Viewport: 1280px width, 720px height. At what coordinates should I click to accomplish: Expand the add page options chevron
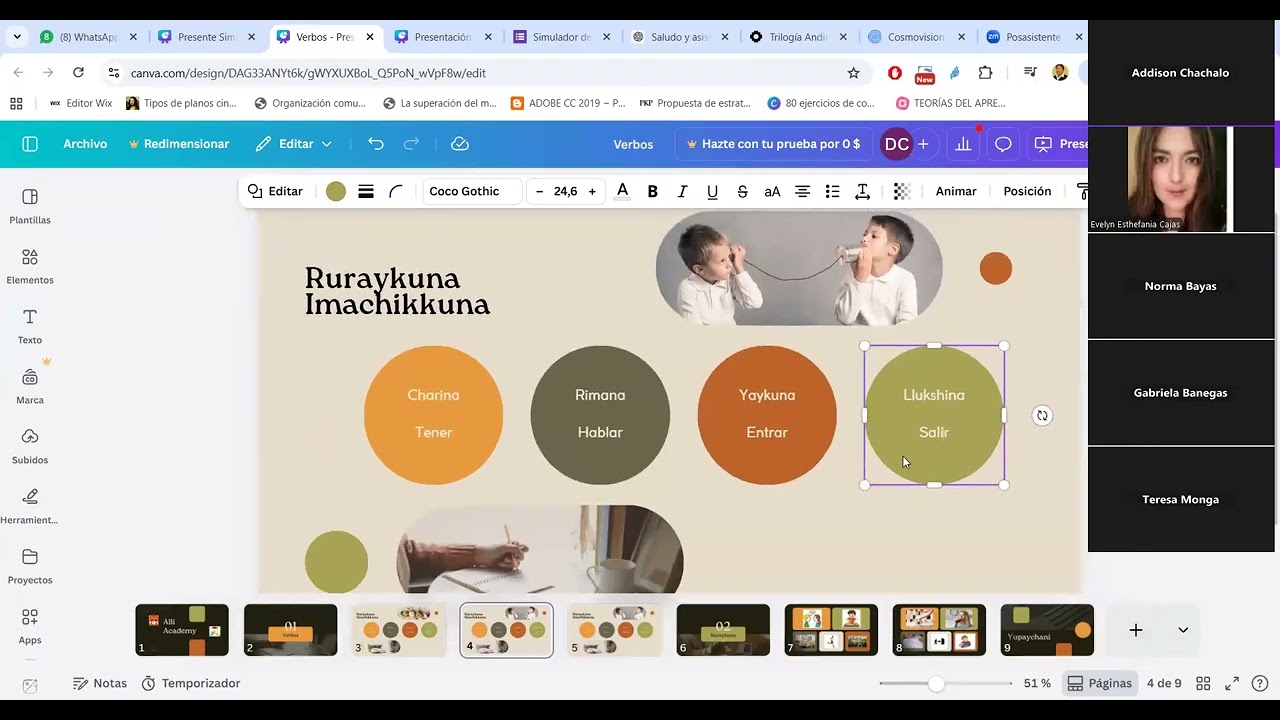[1183, 630]
